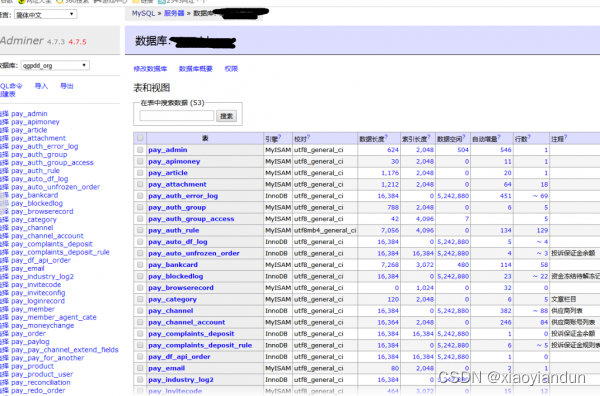Click the 校对 collation column header
This screenshot has height=396, width=600.
[300, 139]
